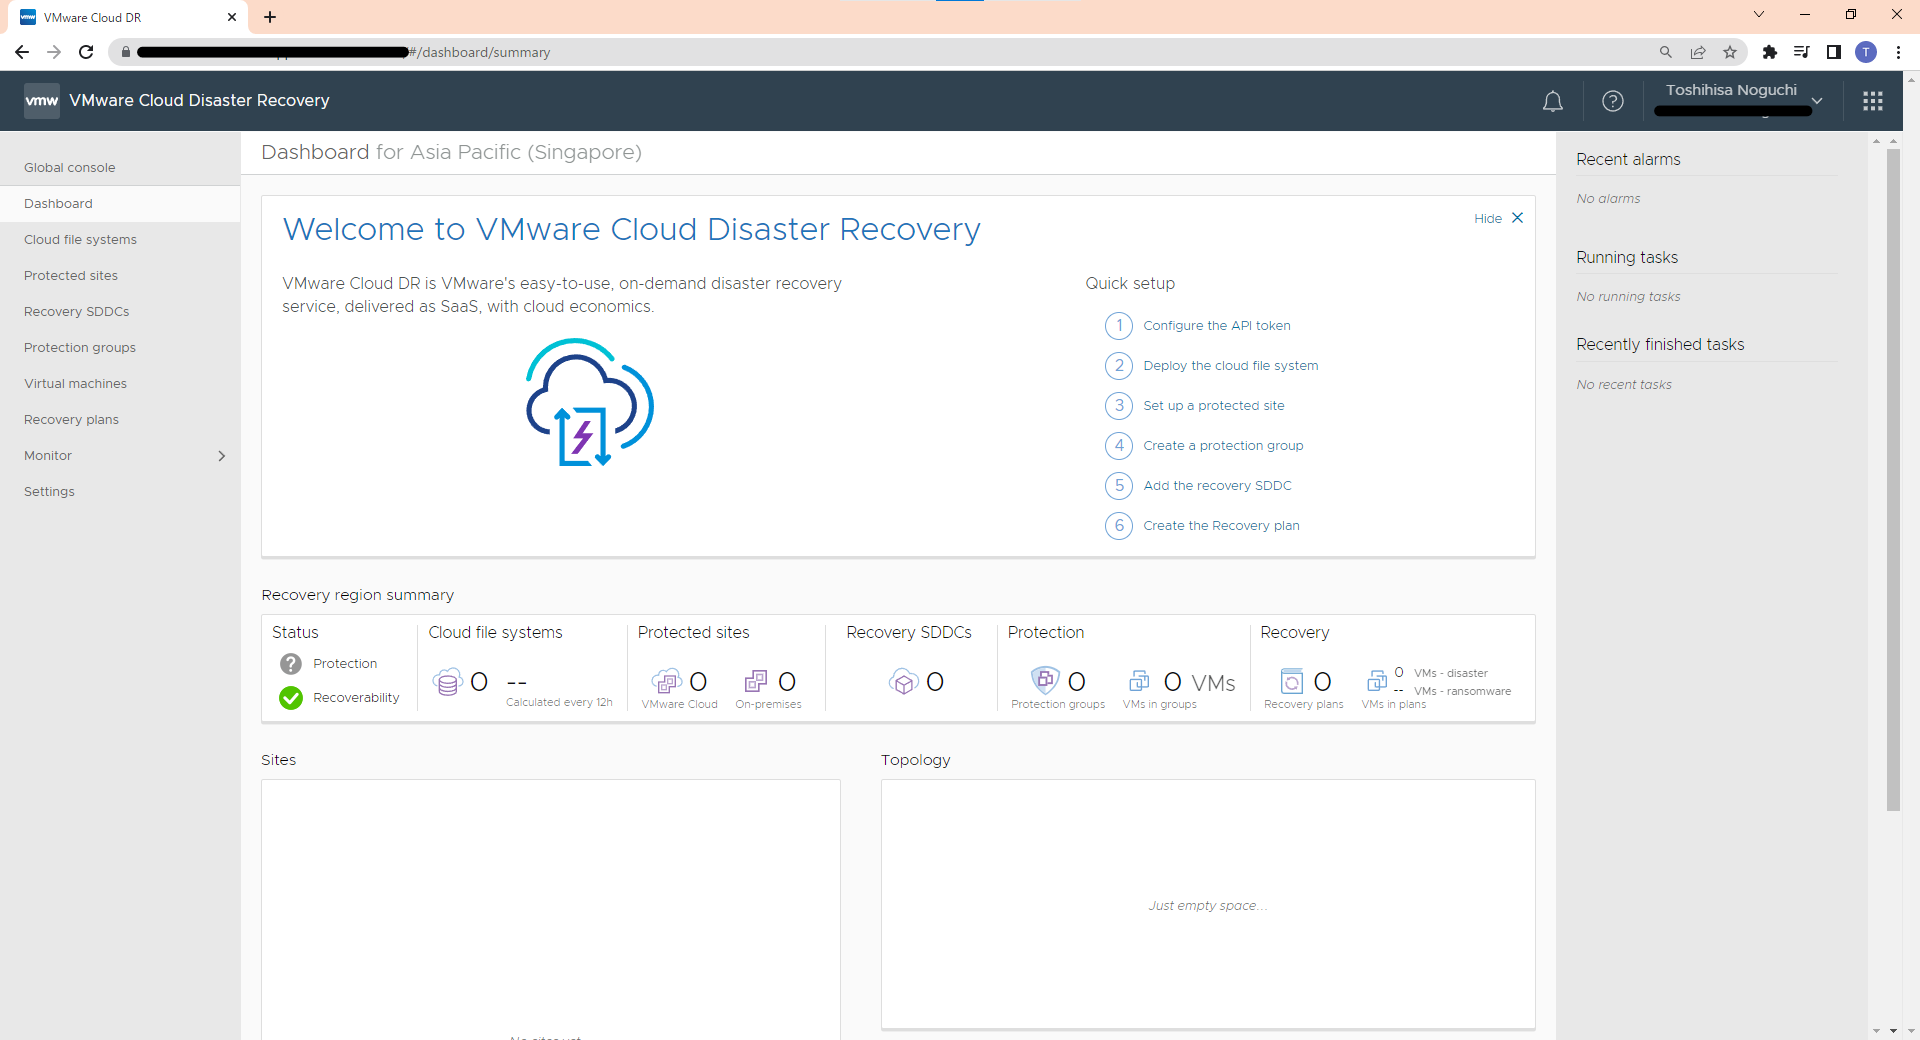The image size is (1920, 1040).
Task: Reload the page with browser refresh
Action: [86, 52]
